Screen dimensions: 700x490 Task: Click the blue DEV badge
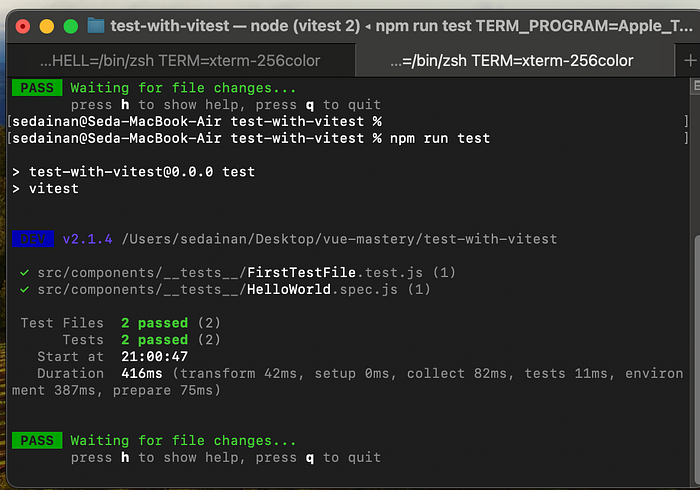point(33,239)
